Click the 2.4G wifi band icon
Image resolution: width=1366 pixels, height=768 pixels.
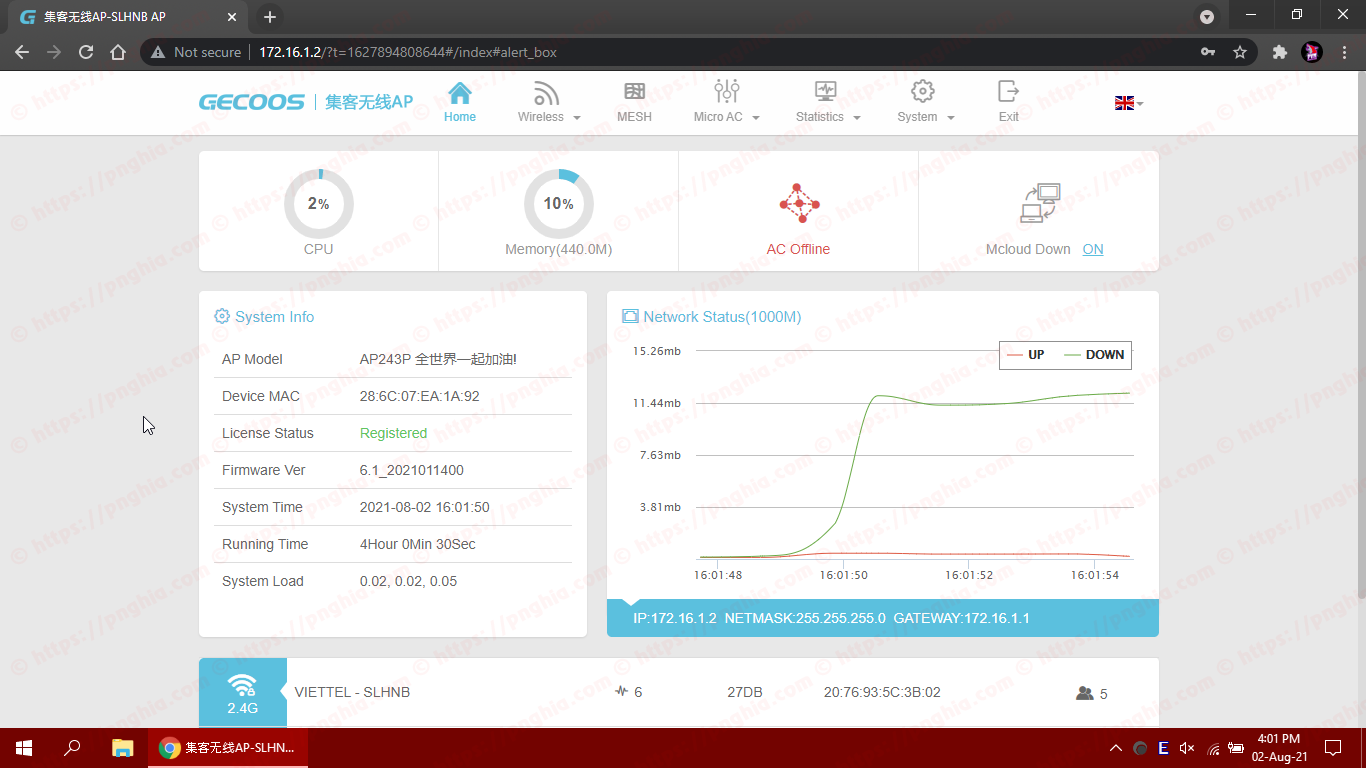[x=242, y=685]
